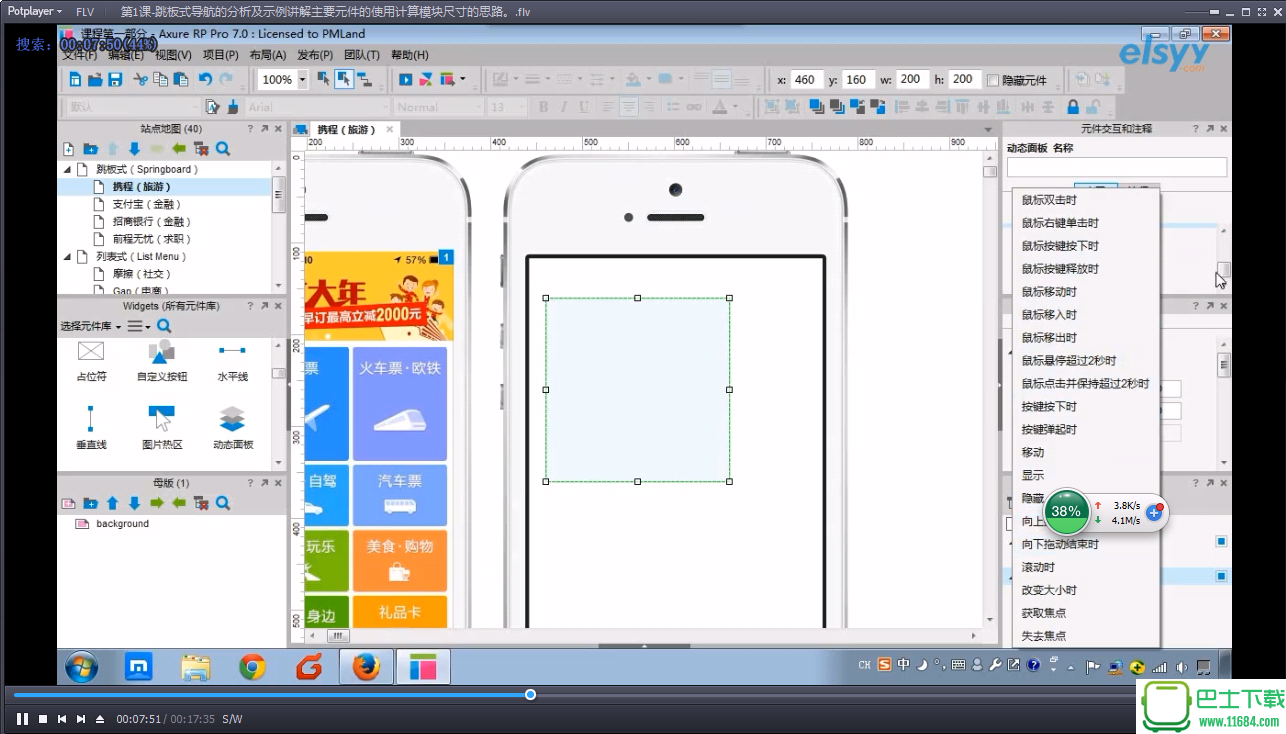Add a master in 母版 panel
This screenshot has width=1286, height=734.
click(x=68, y=503)
